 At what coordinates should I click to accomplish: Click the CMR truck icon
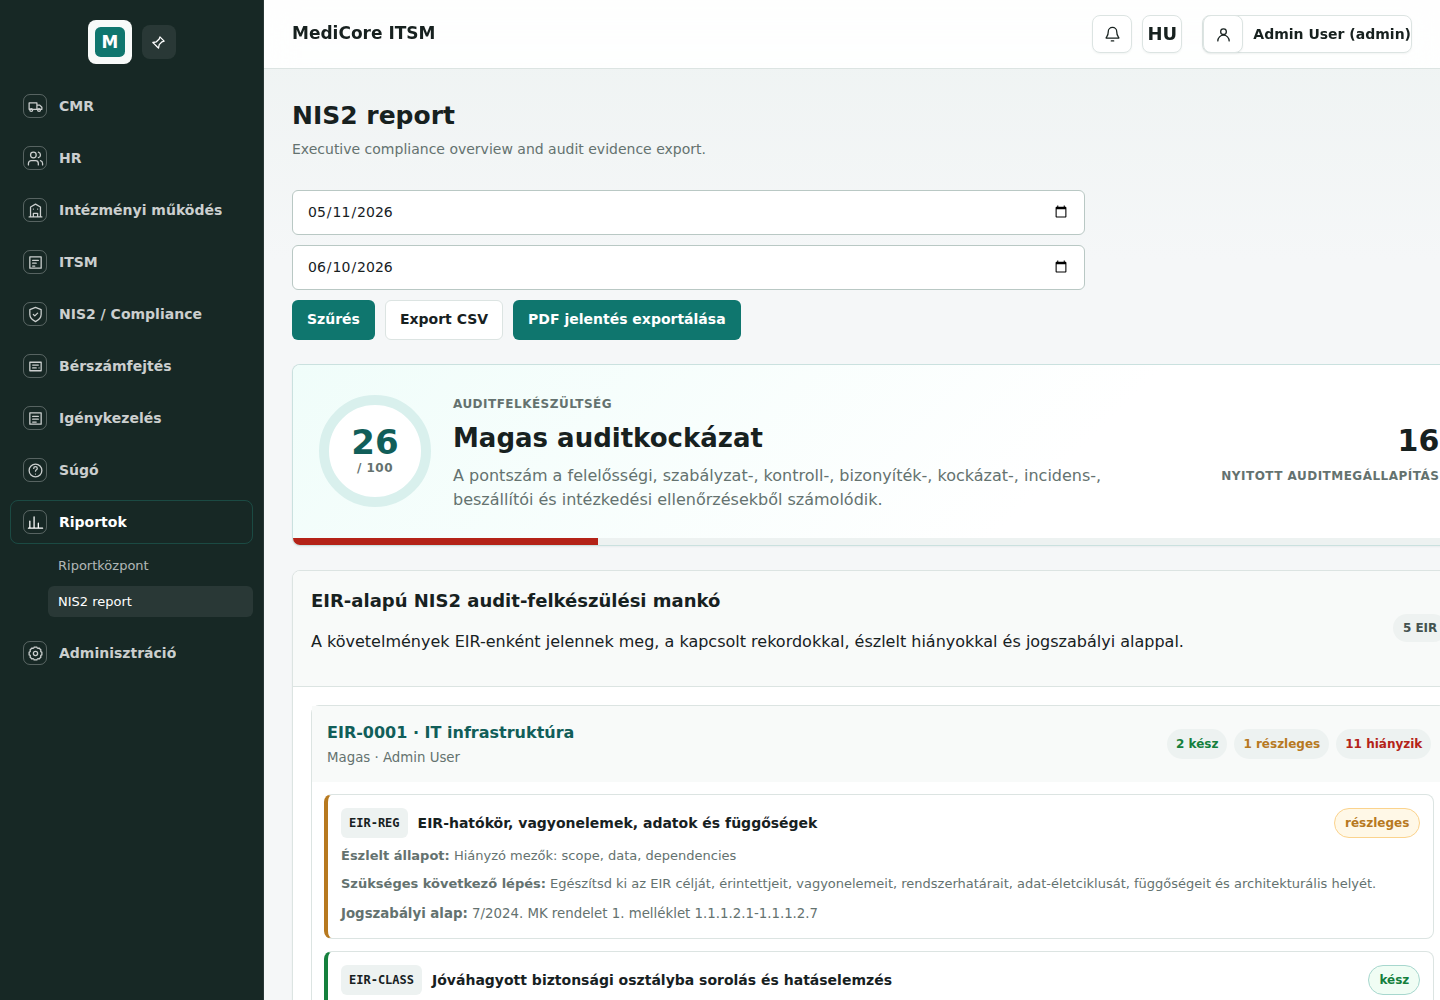(35, 106)
